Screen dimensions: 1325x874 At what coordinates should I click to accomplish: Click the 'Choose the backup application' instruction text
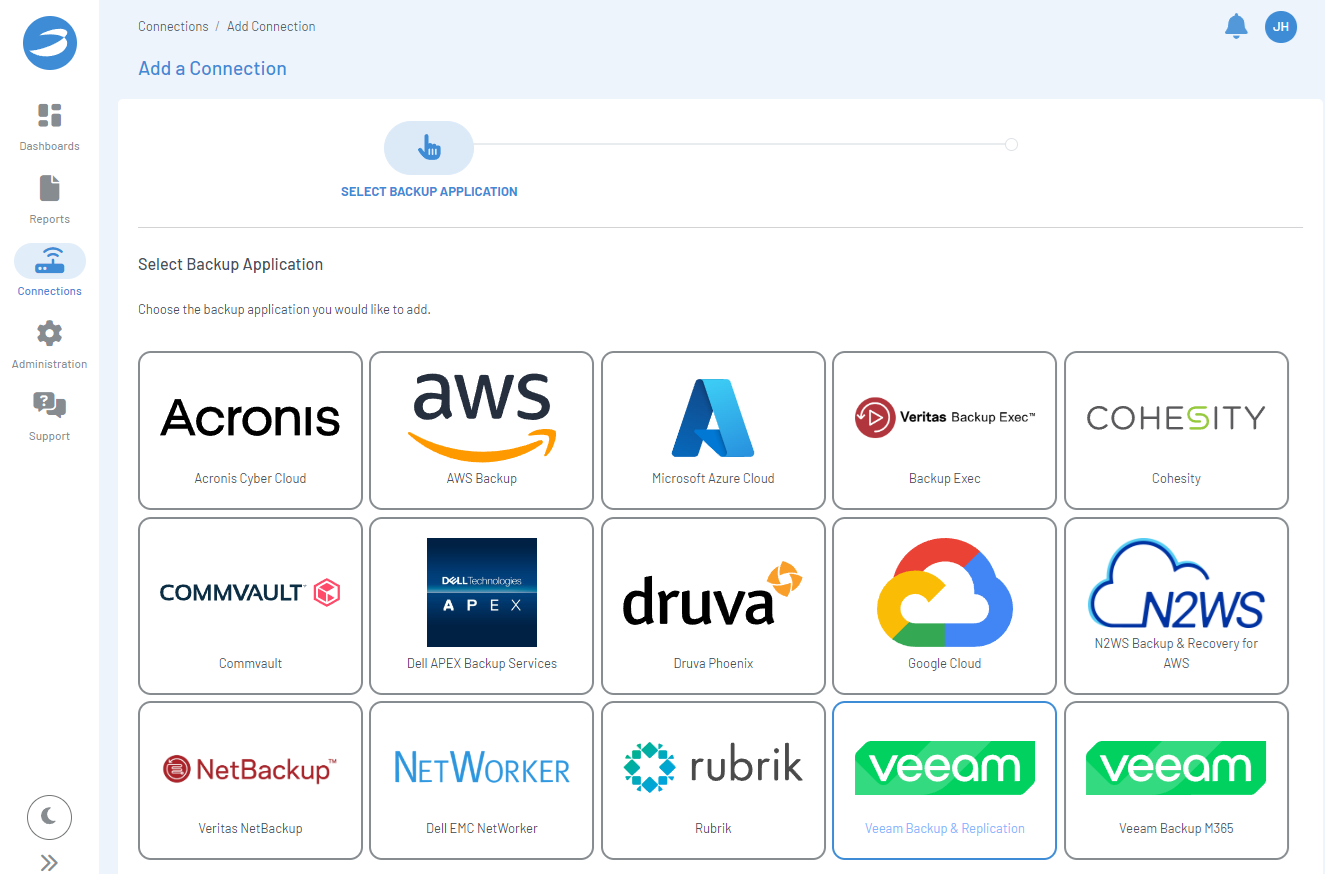(284, 309)
